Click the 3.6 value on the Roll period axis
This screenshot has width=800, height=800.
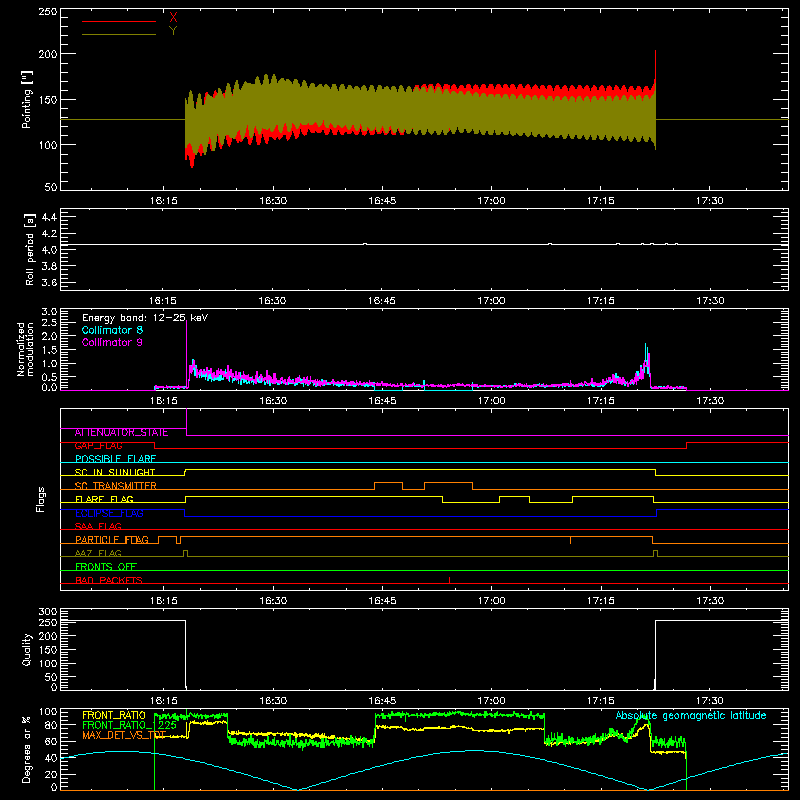[49, 282]
